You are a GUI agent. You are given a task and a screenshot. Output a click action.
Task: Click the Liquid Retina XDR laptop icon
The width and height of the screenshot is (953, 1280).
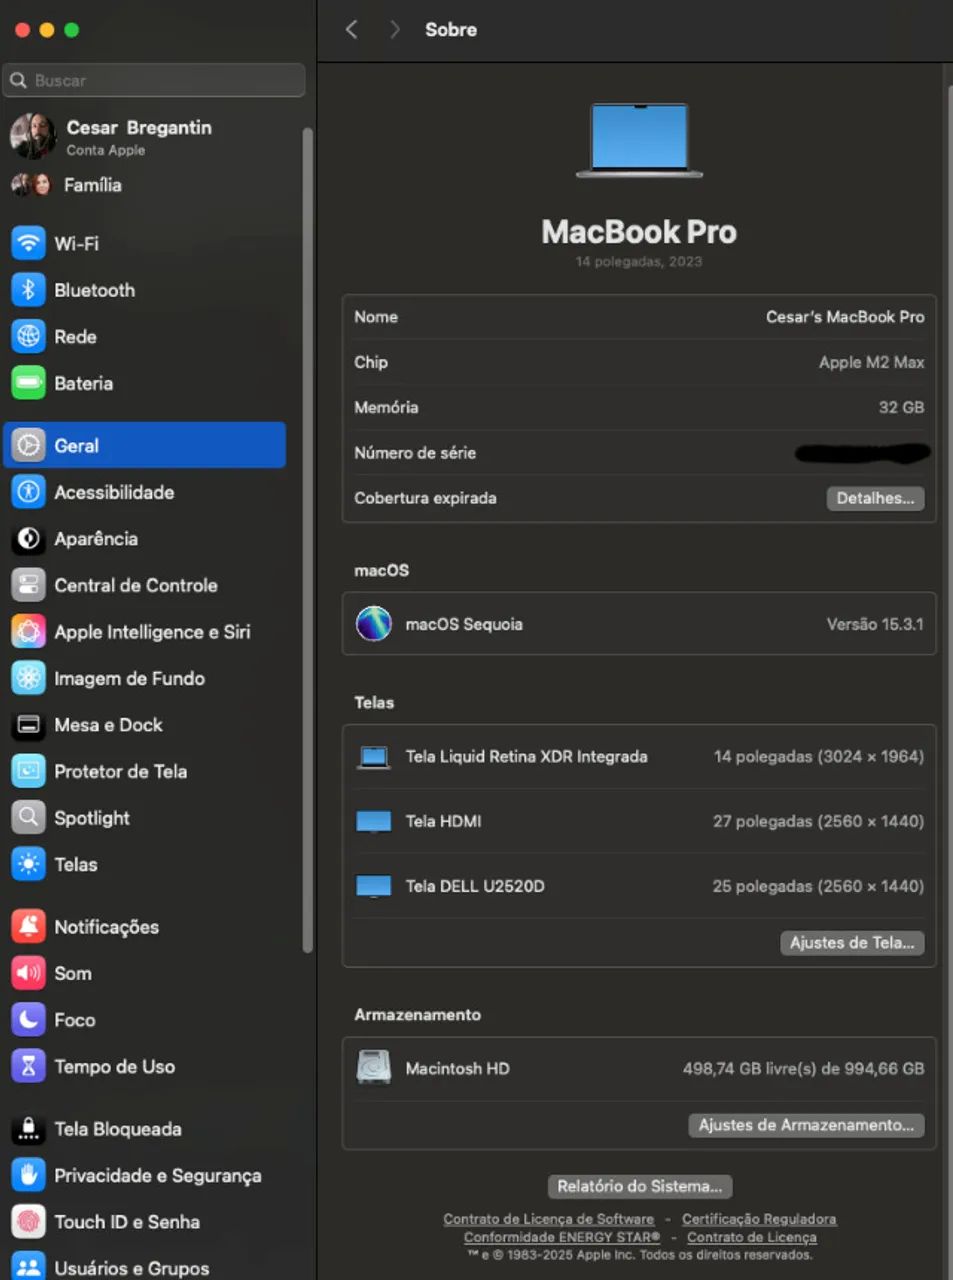(374, 757)
